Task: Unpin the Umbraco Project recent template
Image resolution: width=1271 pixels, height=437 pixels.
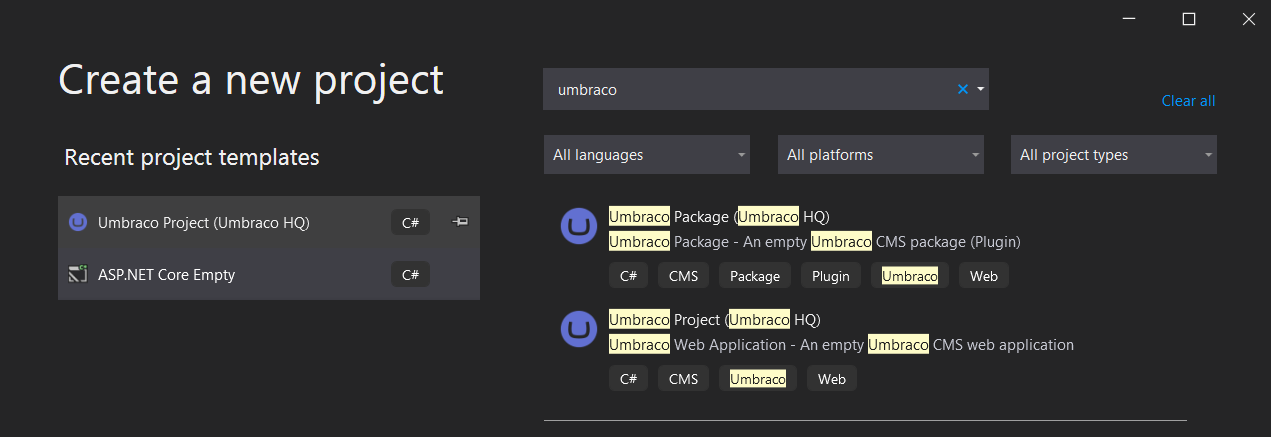Action: tap(460, 222)
